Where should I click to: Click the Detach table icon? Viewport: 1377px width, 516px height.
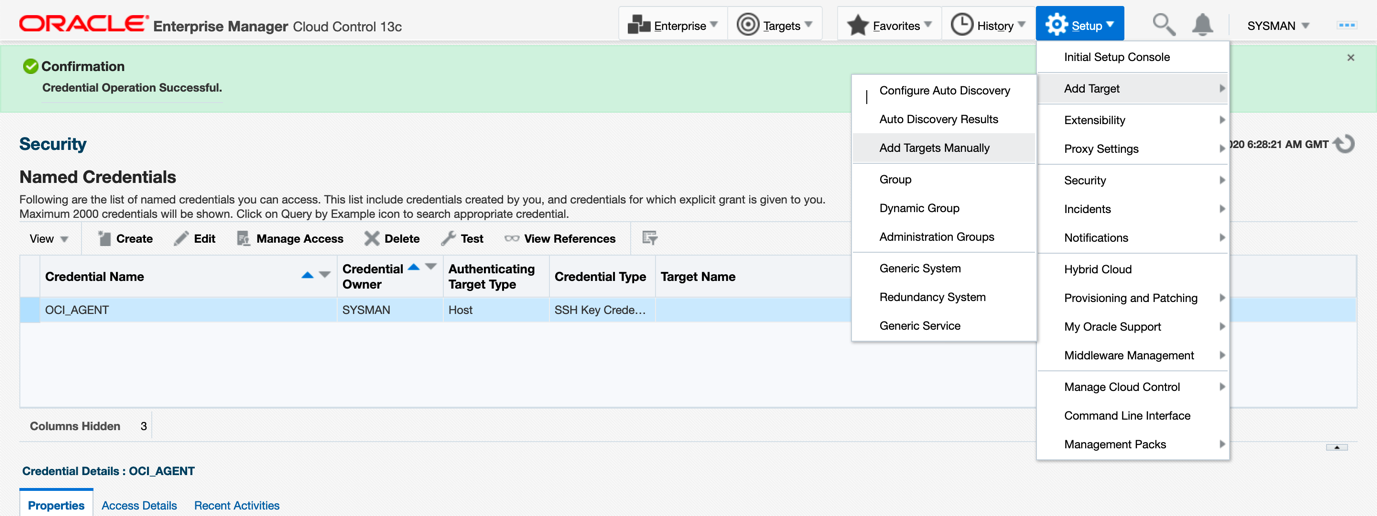(x=650, y=238)
